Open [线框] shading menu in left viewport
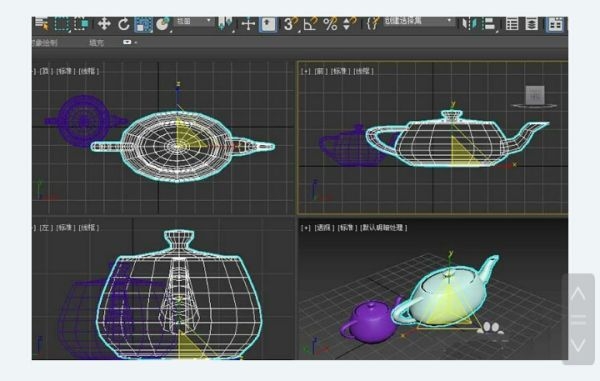 tap(89, 228)
